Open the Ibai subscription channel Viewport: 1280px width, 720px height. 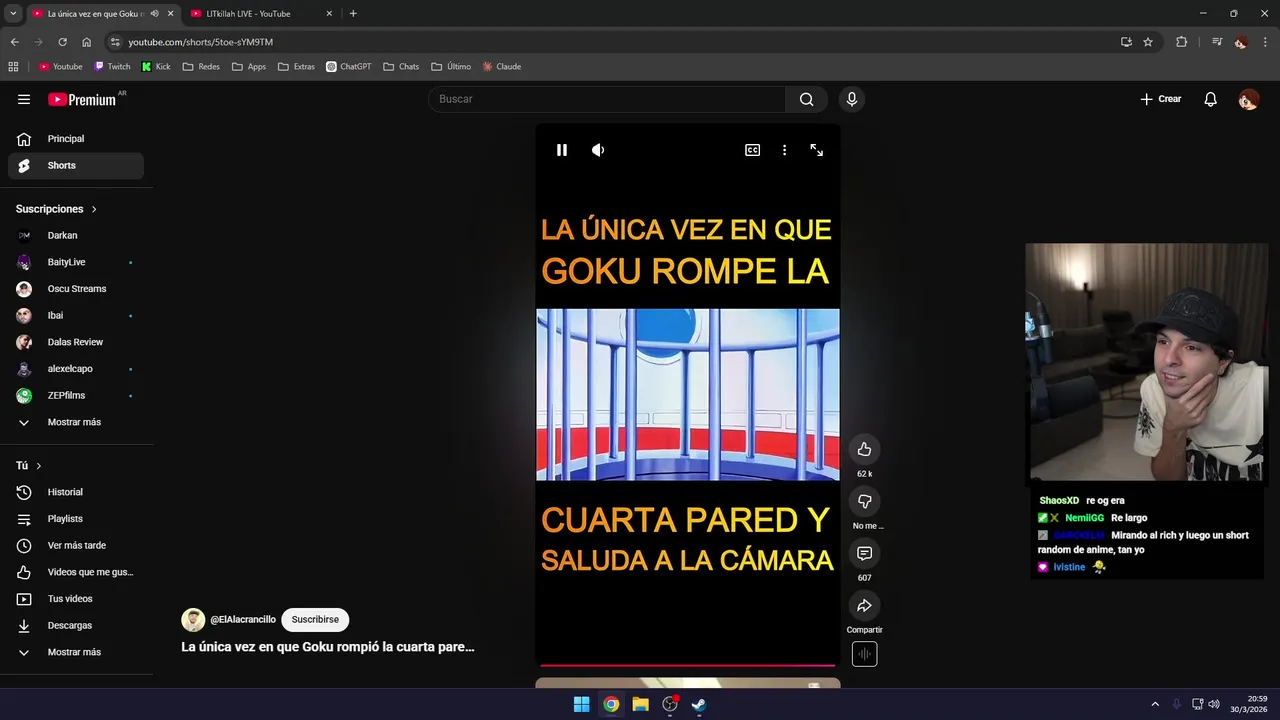[x=76, y=315]
